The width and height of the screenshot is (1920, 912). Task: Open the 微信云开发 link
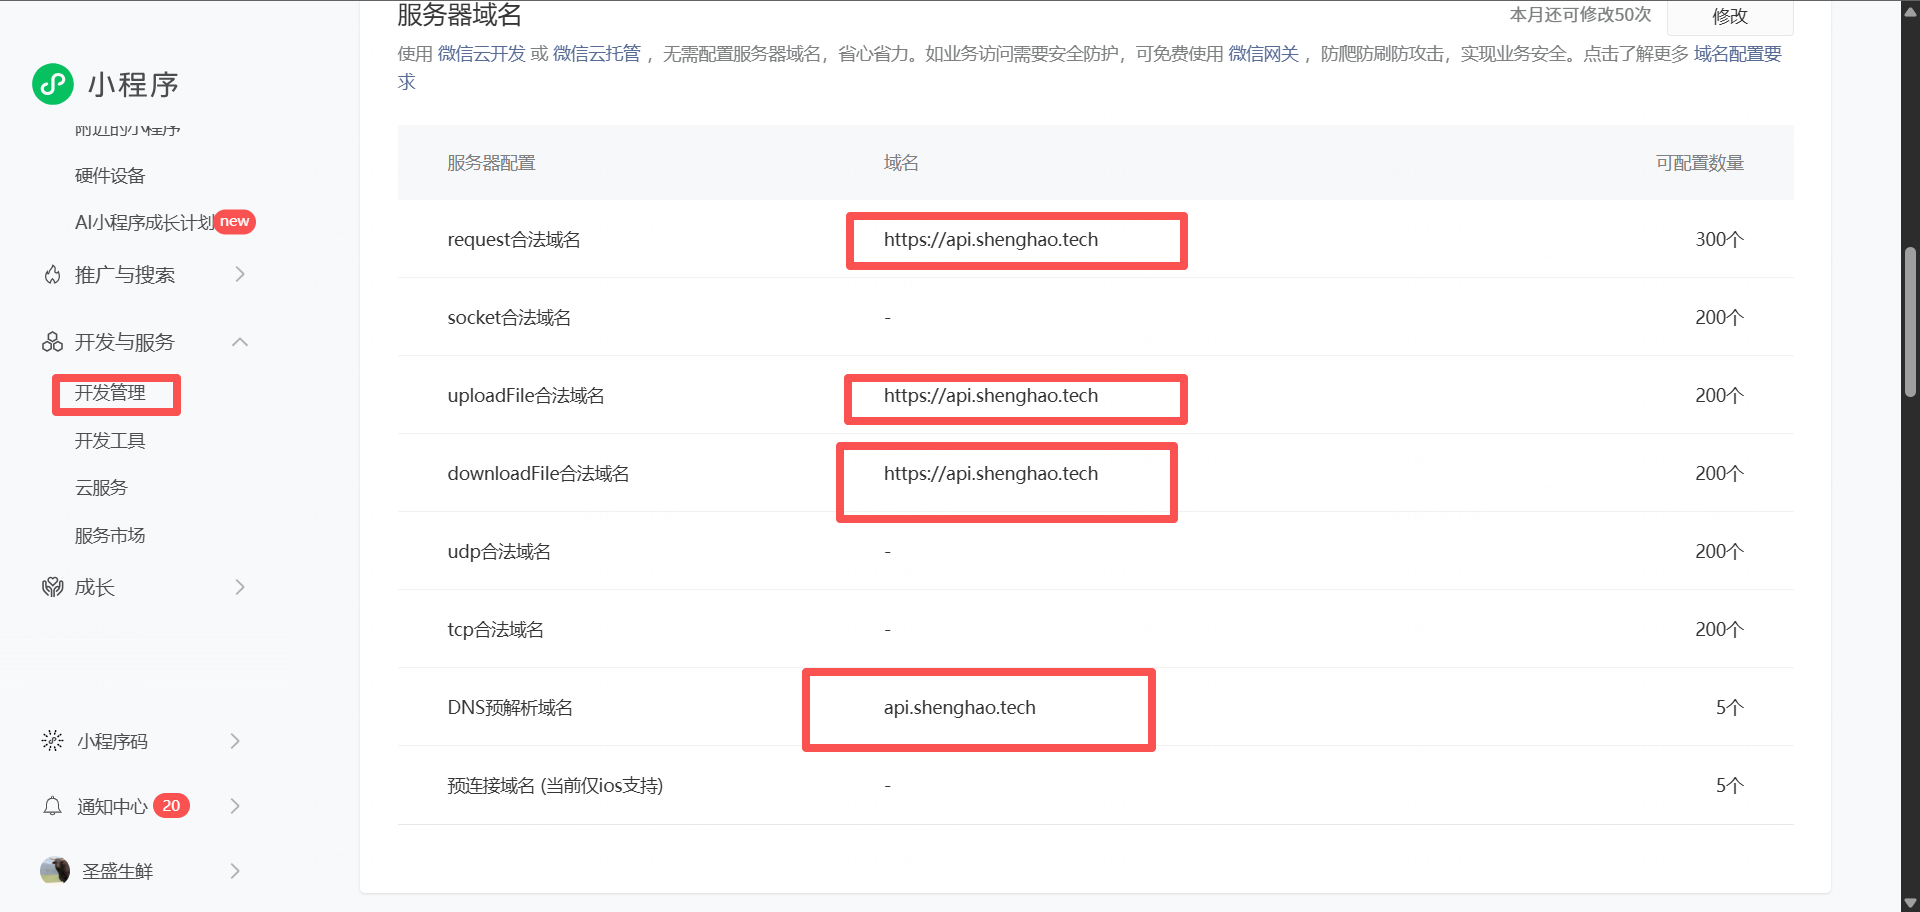tap(481, 54)
